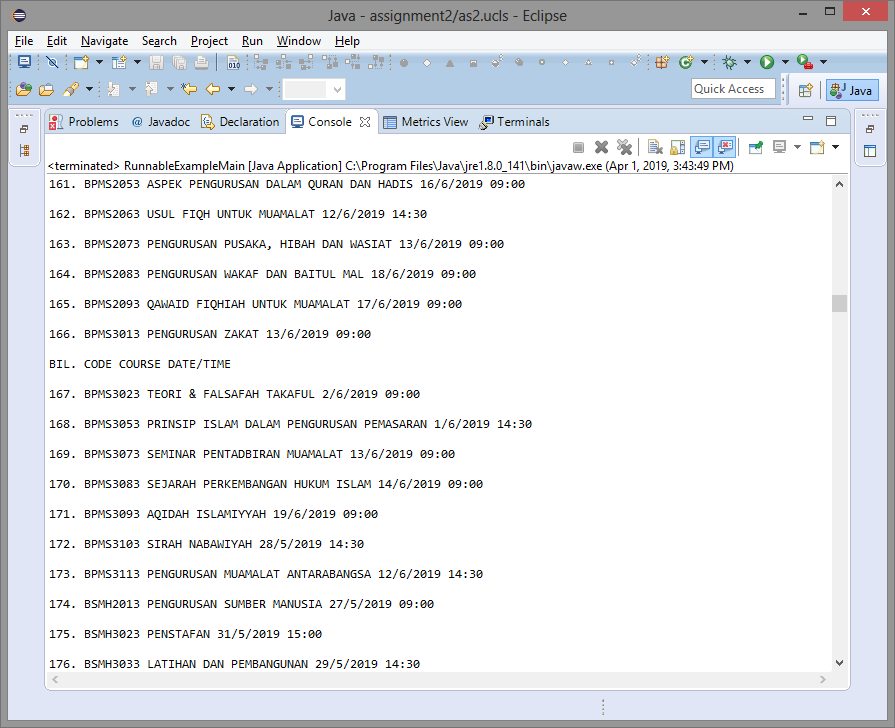Viewport: 895px width, 728px height.
Task: Open the Debug dropdown arrow
Action: tap(747, 62)
